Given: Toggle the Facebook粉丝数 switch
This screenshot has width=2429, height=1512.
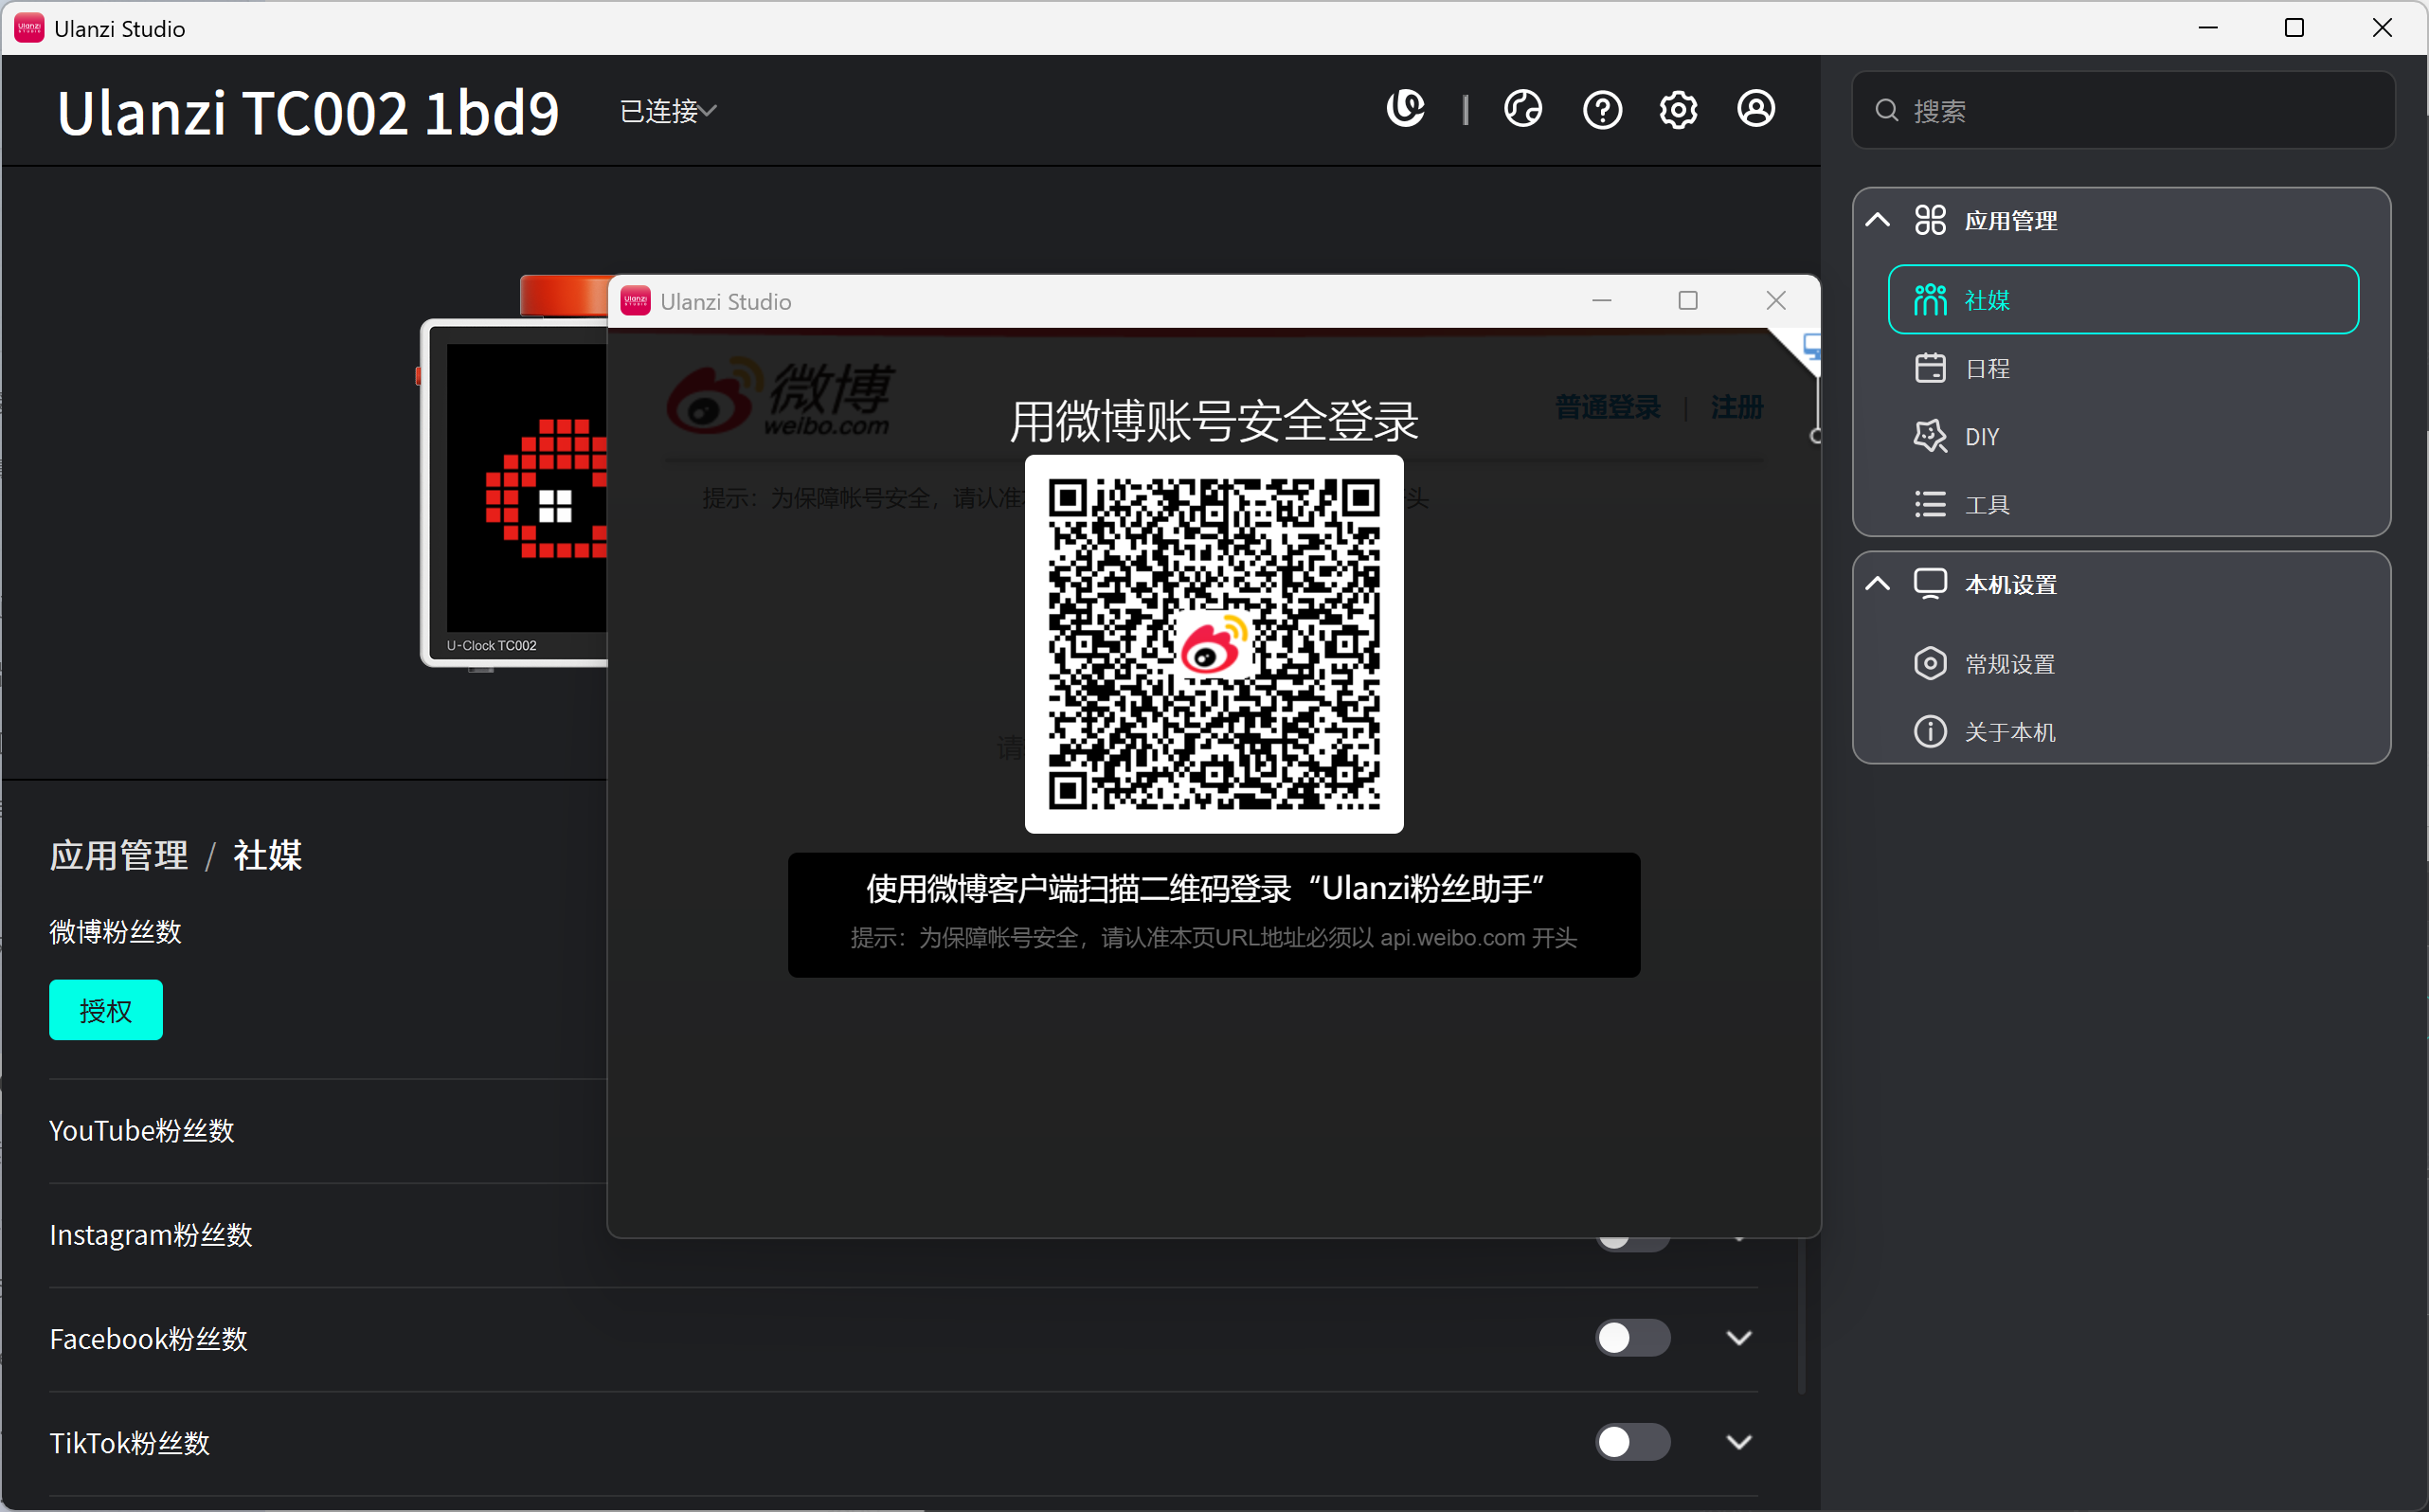Looking at the screenshot, I should pos(1632,1338).
